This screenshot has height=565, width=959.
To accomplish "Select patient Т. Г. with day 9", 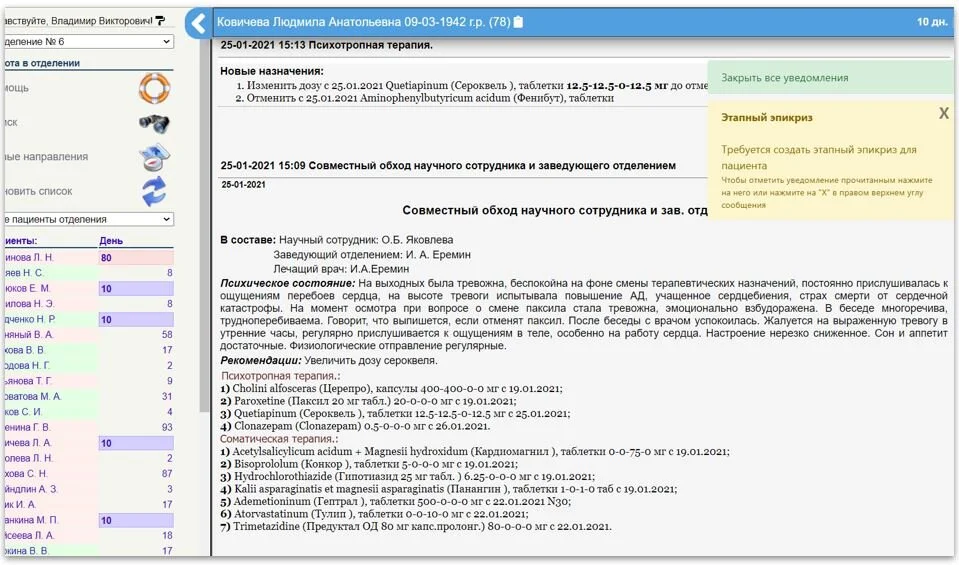I will tap(89, 381).
